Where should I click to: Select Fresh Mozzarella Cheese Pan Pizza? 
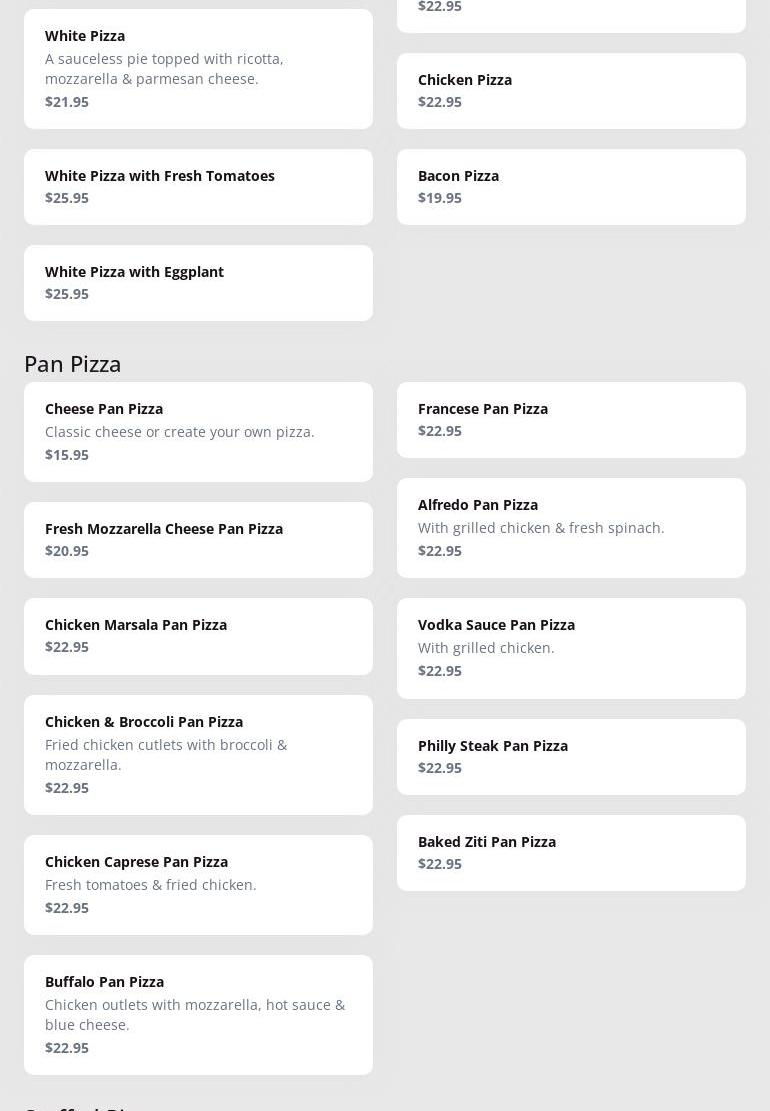(x=198, y=540)
